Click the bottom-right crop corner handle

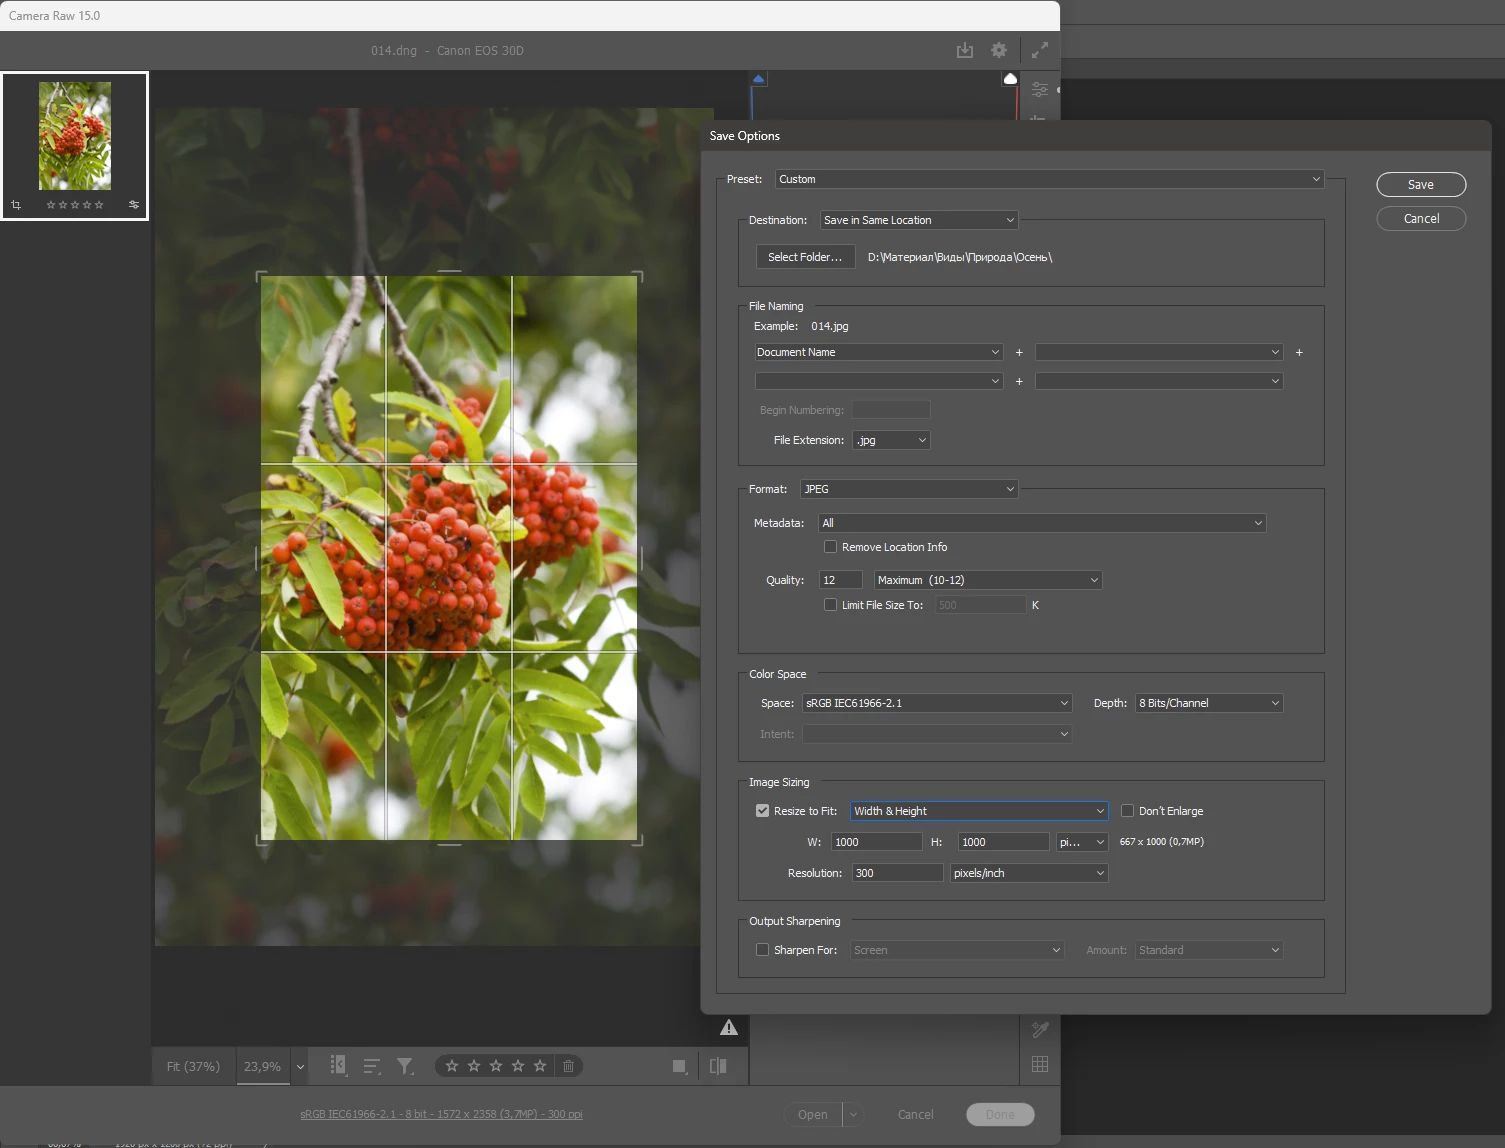click(637, 840)
